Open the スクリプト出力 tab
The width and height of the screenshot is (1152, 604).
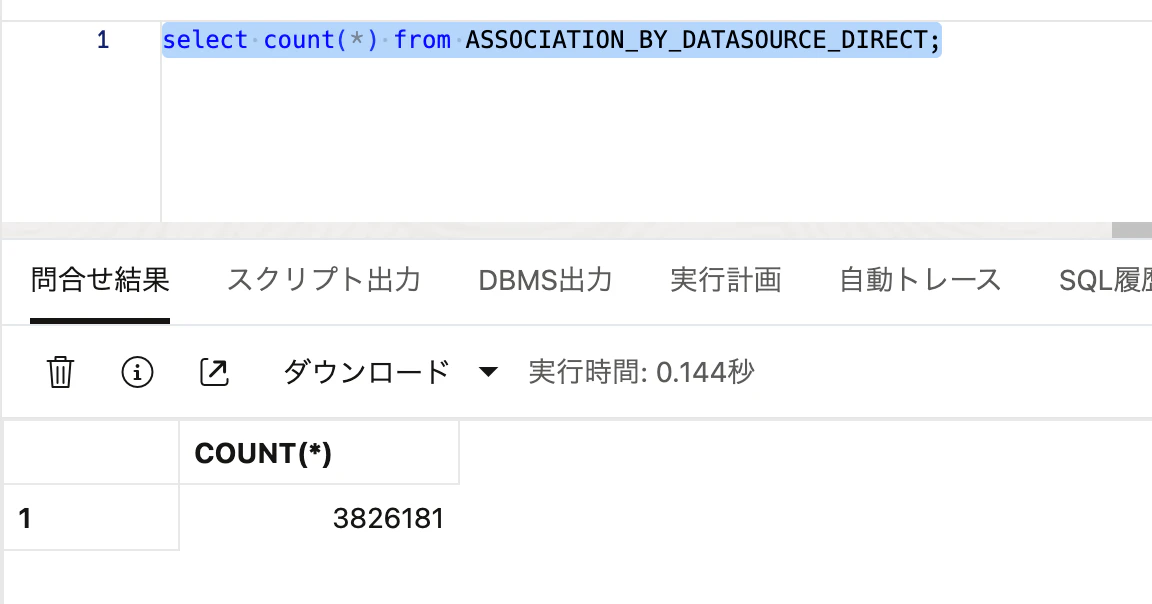point(324,280)
